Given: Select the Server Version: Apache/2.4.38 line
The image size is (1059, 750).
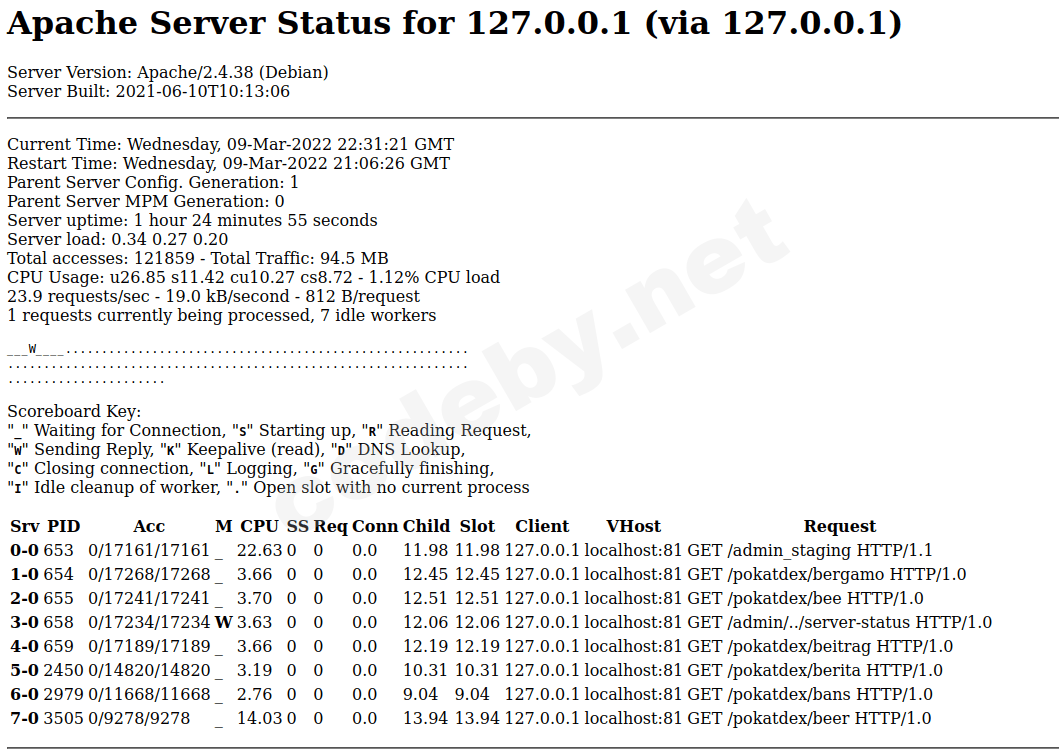Looking at the screenshot, I should point(167,72).
